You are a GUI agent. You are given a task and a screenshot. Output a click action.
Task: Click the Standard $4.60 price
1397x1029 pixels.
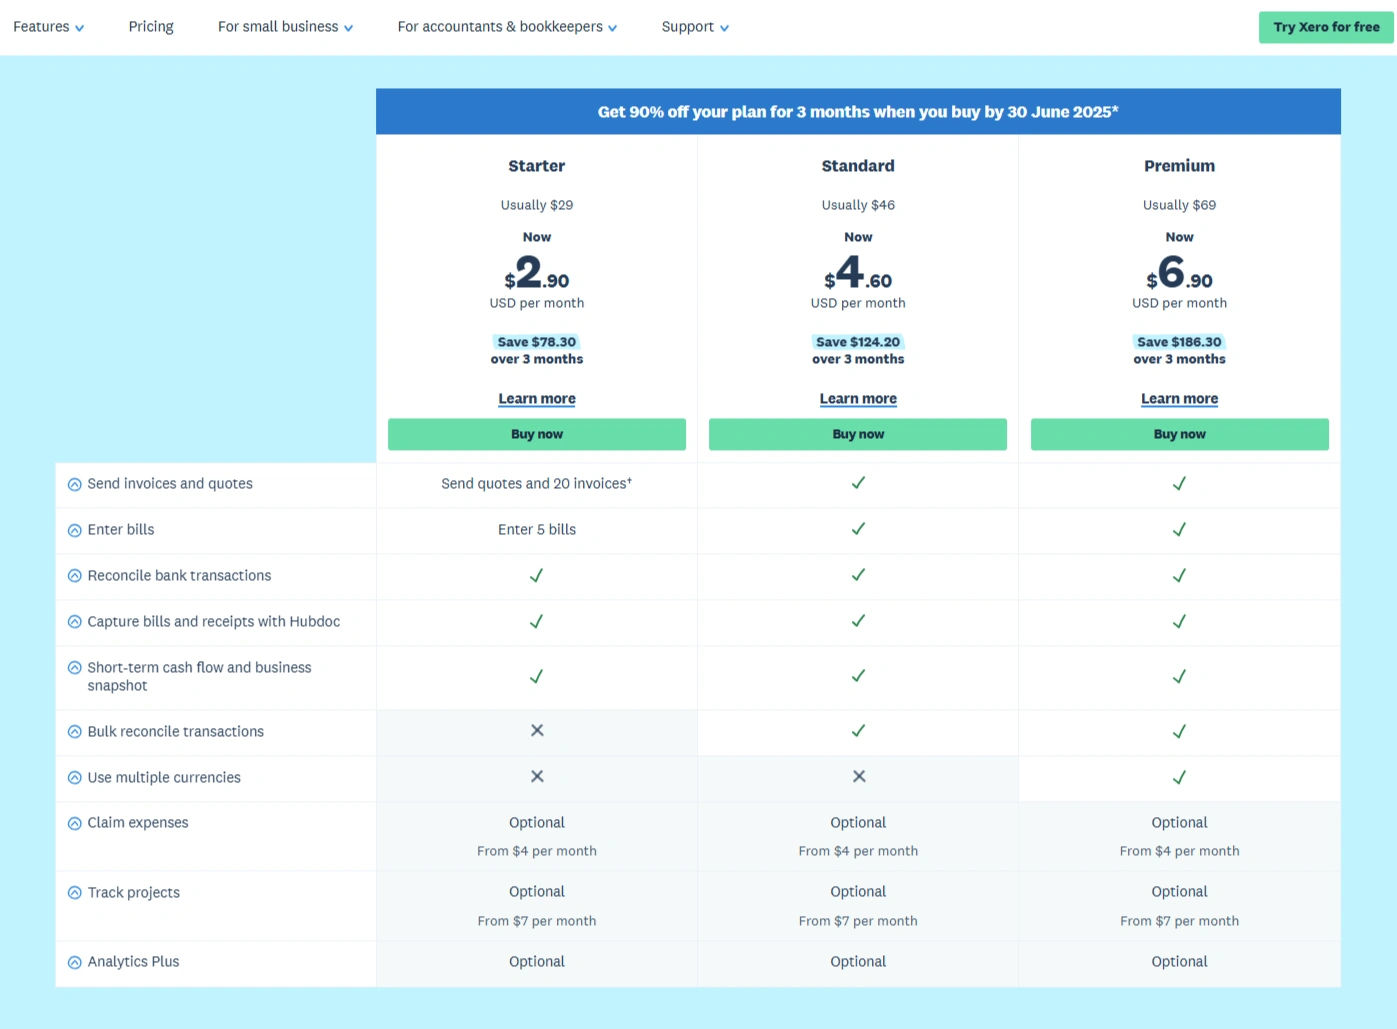(x=858, y=273)
